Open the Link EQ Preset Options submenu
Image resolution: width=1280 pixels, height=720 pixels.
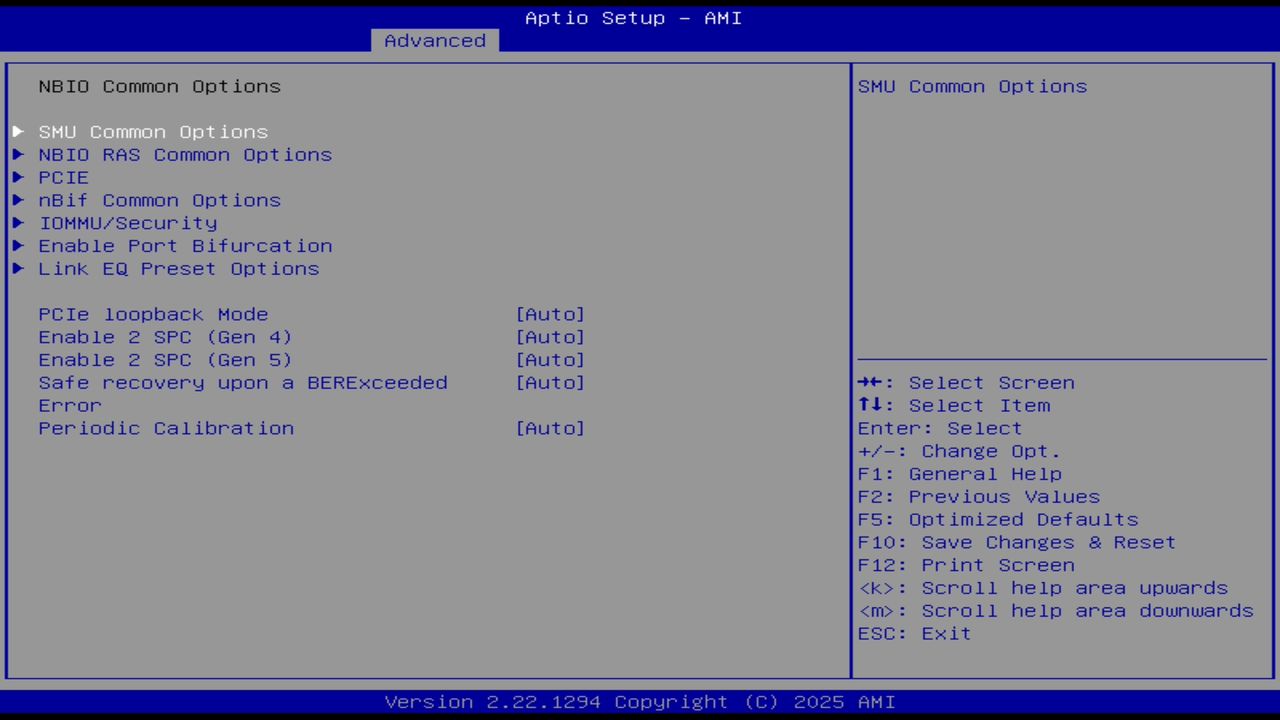178,268
